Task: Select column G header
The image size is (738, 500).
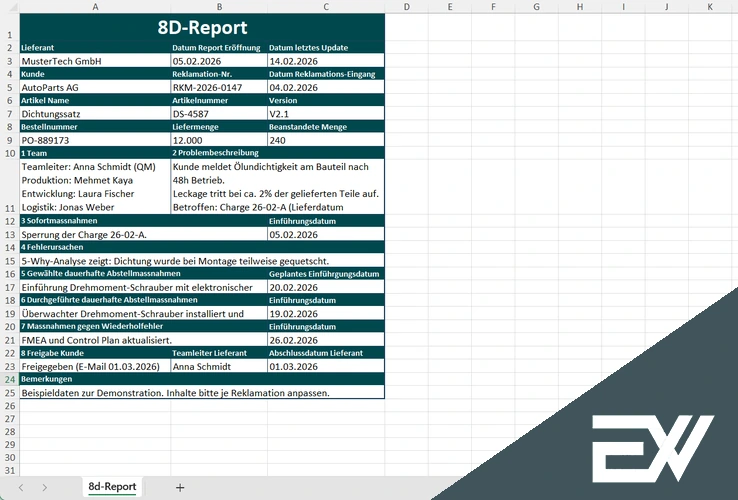Action: pyautogui.click(x=536, y=7)
